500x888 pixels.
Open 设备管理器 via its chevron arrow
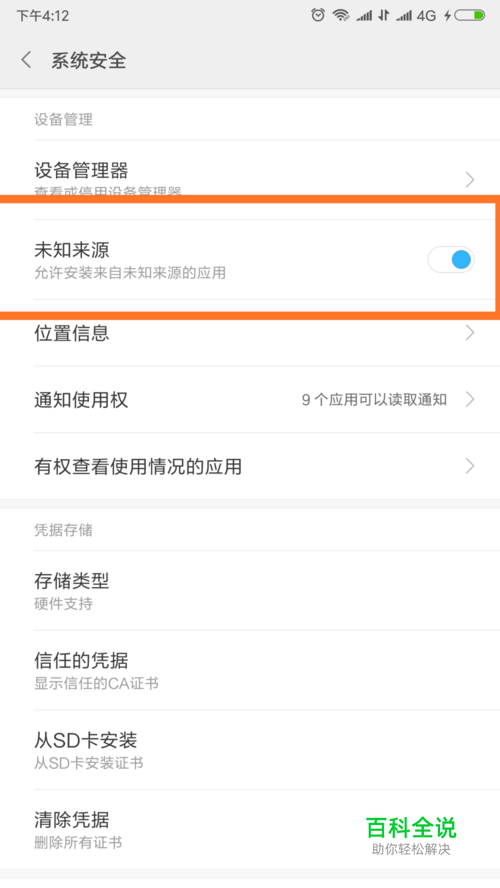pos(469,180)
